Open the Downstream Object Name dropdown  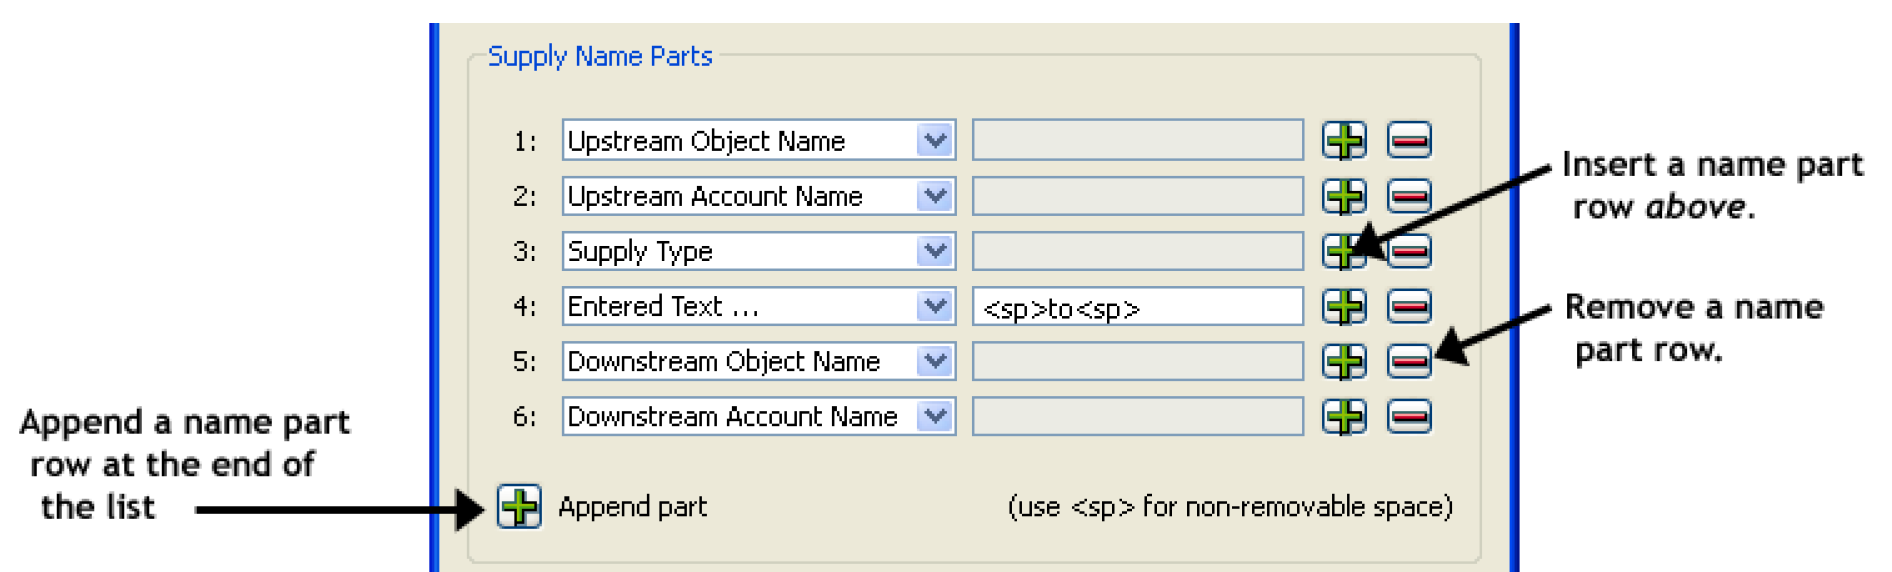coord(935,361)
